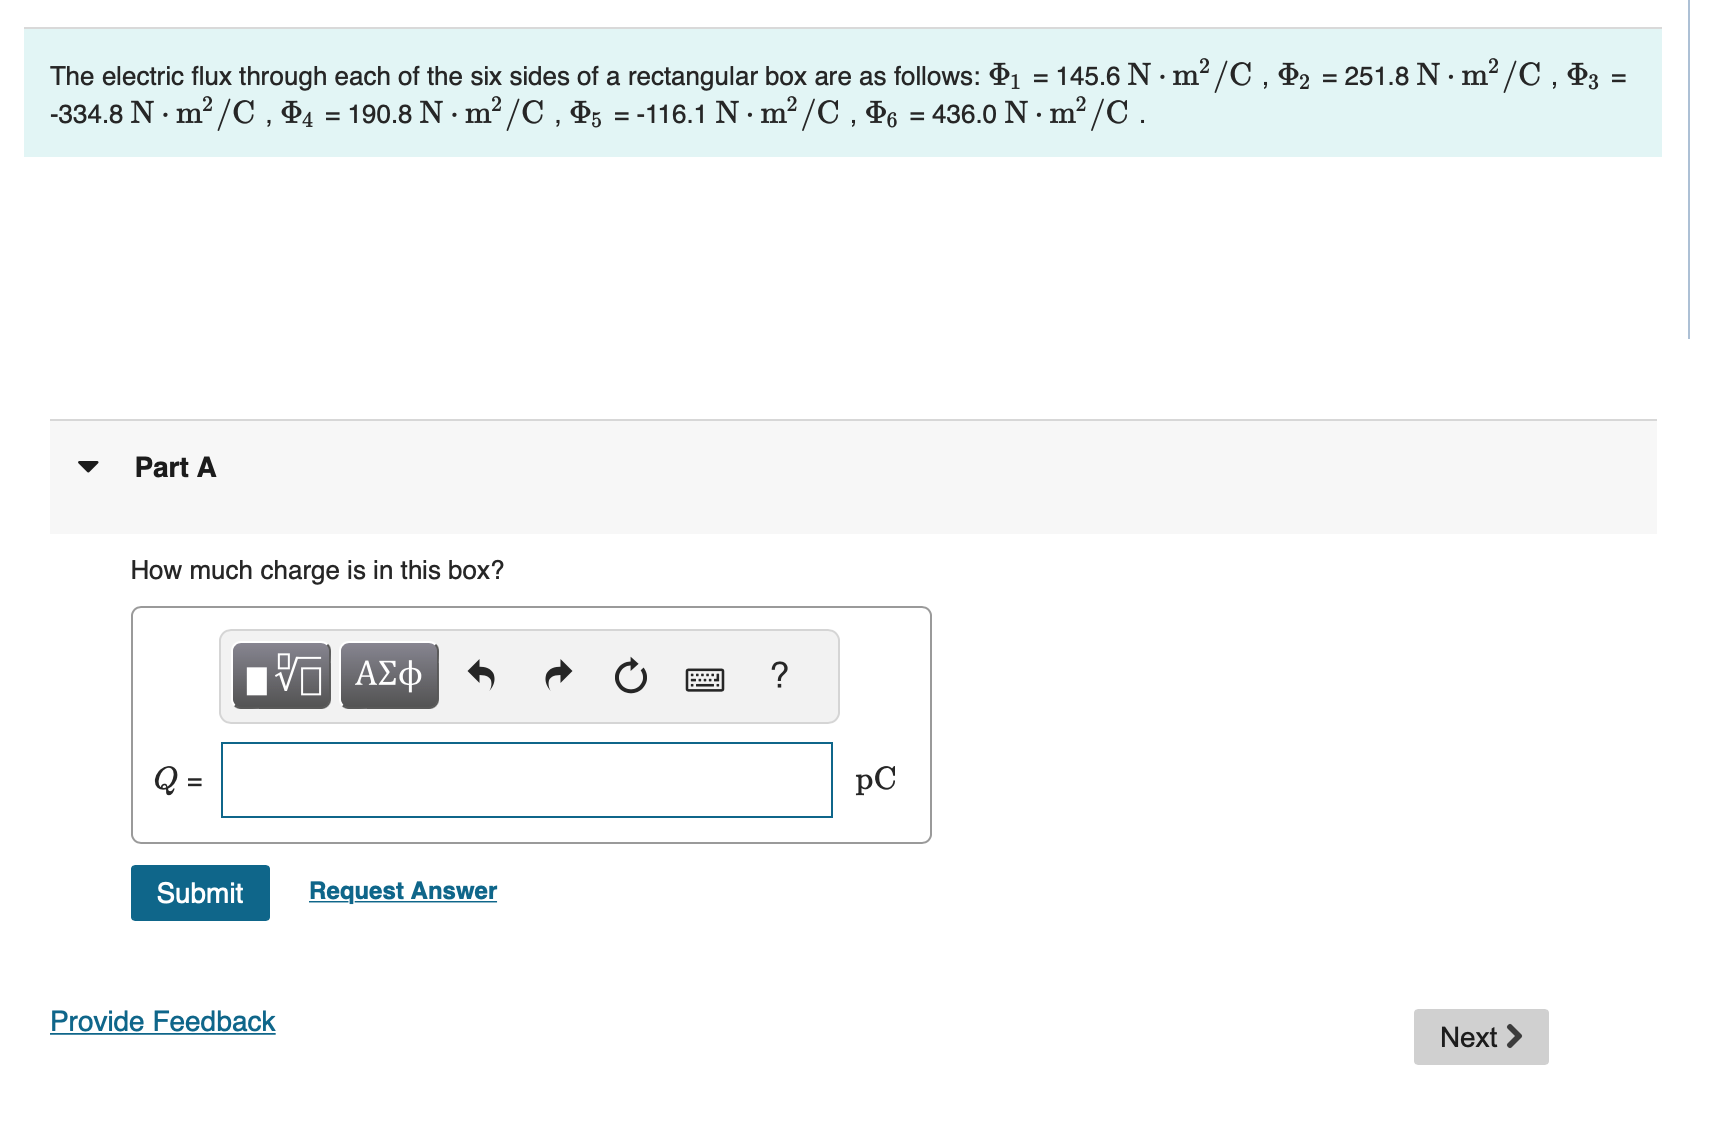1718x1141 pixels.
Task: Click inside the Q answer field
Action: [x=527, y=780]
